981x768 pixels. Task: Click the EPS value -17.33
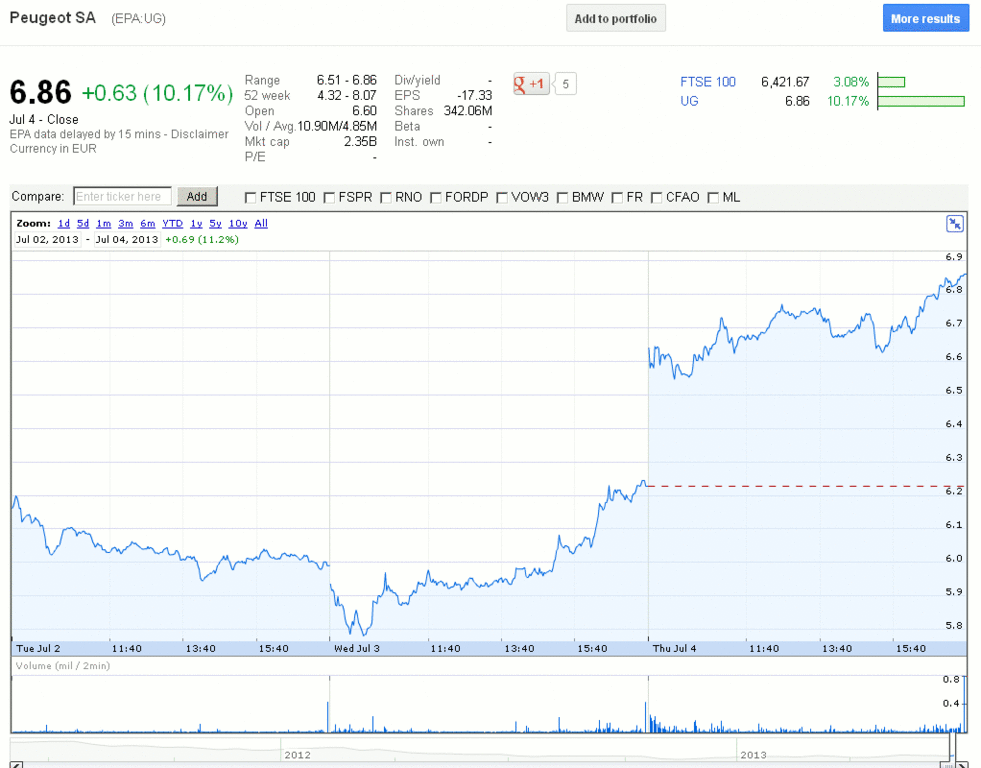pos(474,96)
